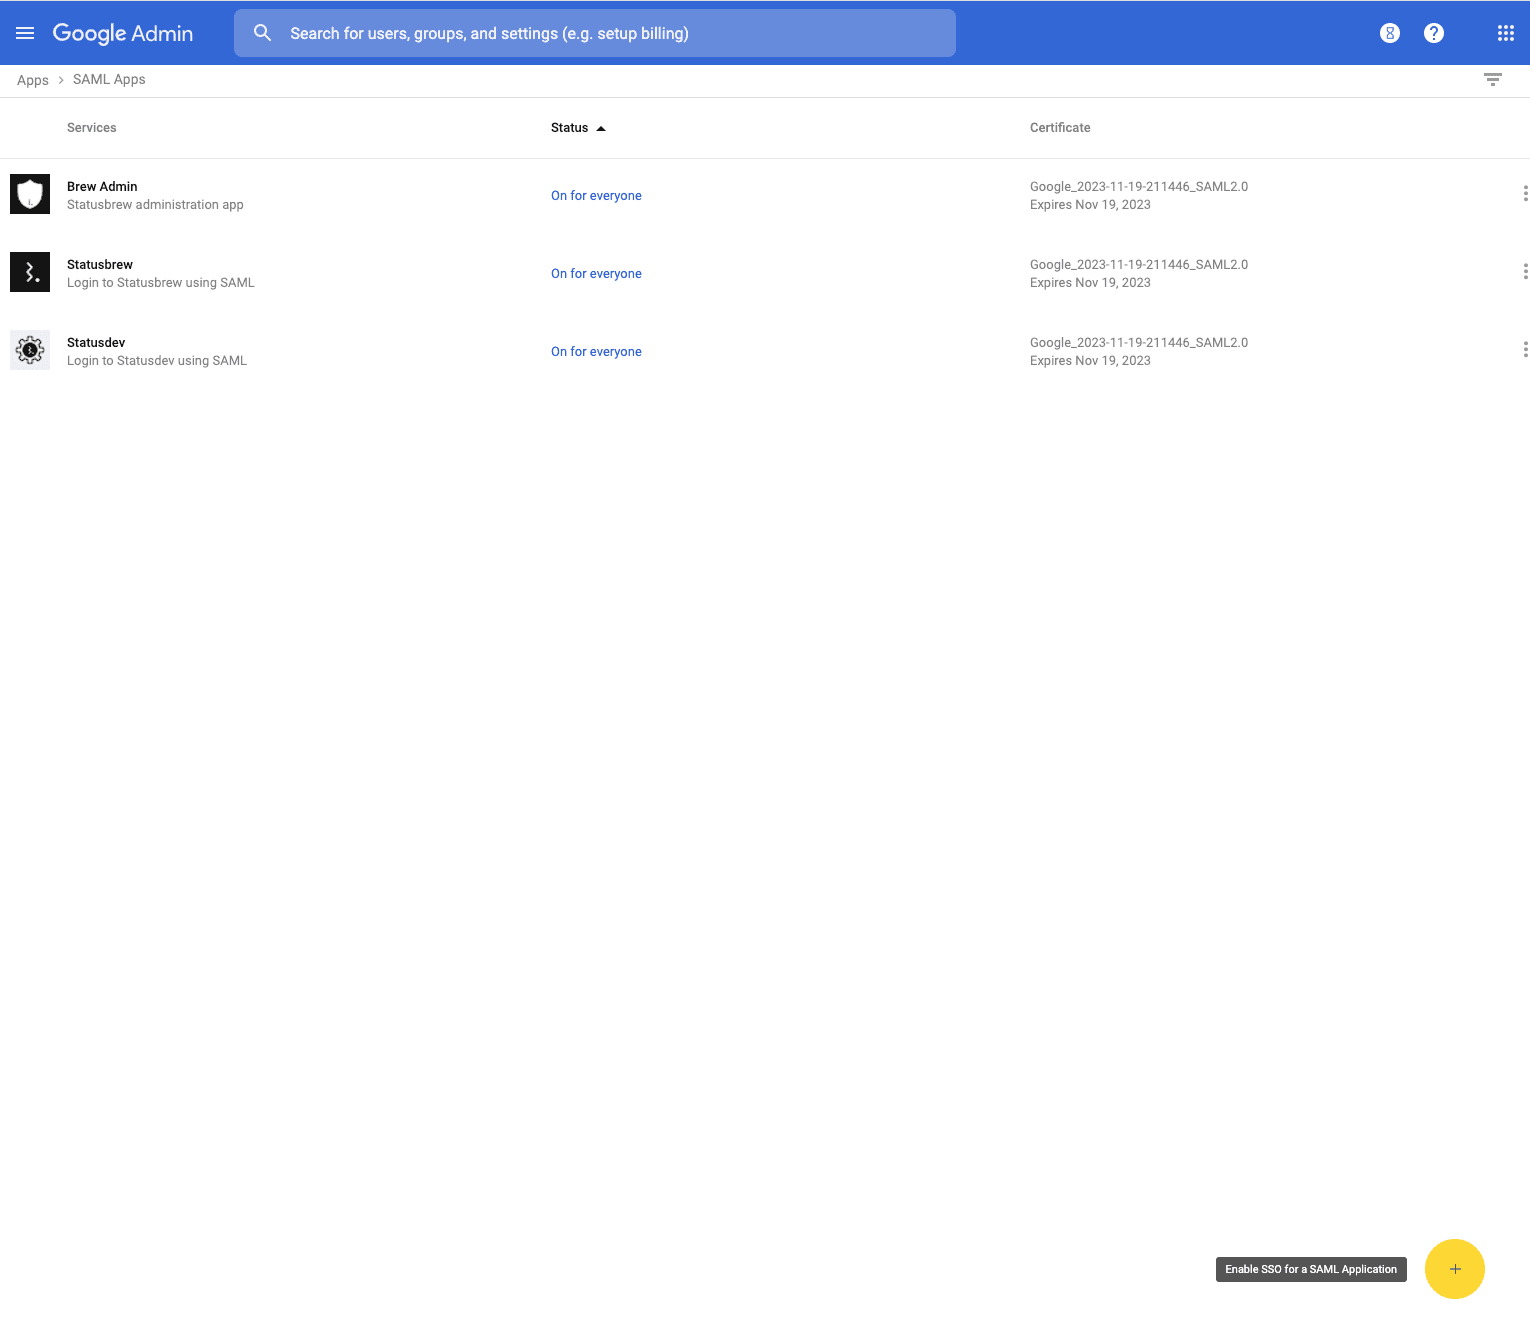Click 'Login to Statusdev using SAML' text
The width and height of the screenshot is (1530, 1334).
(x=157, y=361)
